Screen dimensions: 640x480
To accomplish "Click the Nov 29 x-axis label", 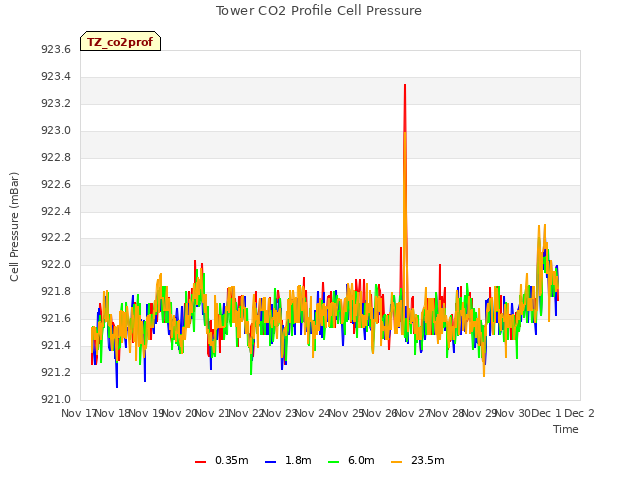I will (x=479, y=413).
